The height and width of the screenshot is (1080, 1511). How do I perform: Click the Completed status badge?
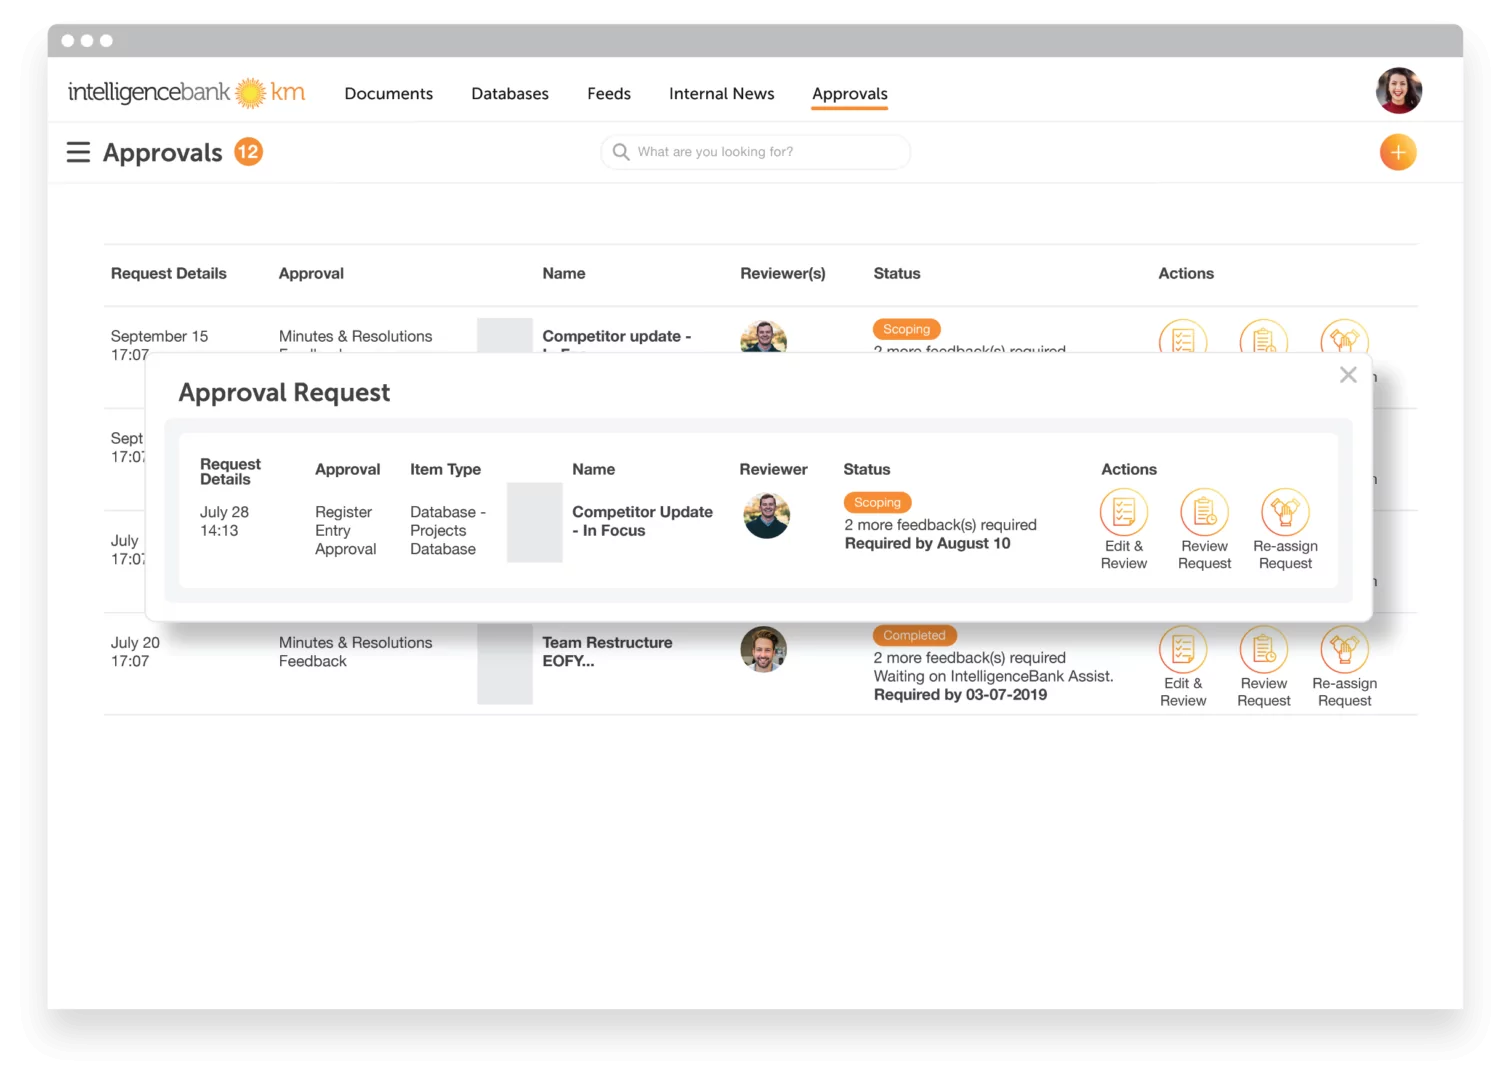pos(914,635)
